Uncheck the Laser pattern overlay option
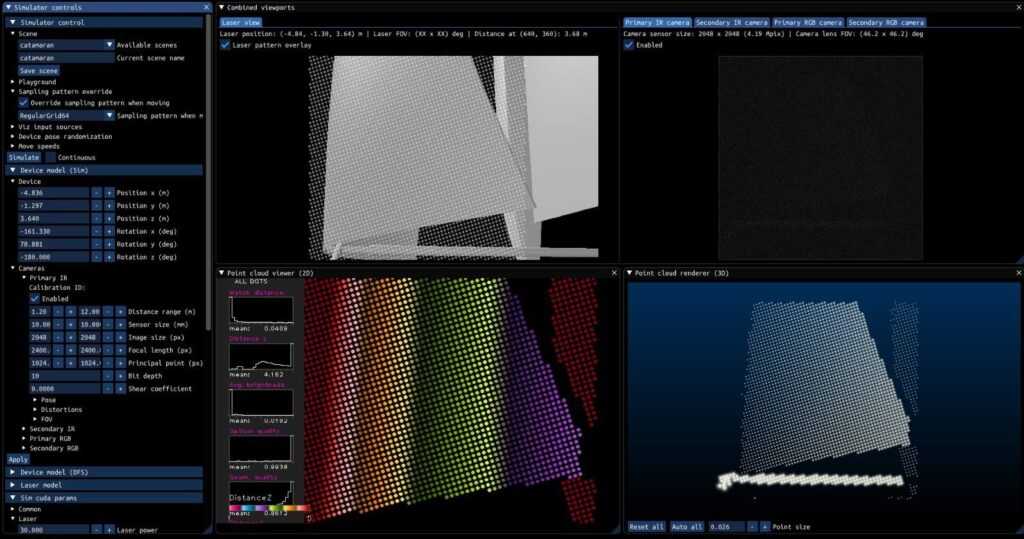Image resolution: width=1024 pixels, height=539 pixels. [x=225, y=45]
